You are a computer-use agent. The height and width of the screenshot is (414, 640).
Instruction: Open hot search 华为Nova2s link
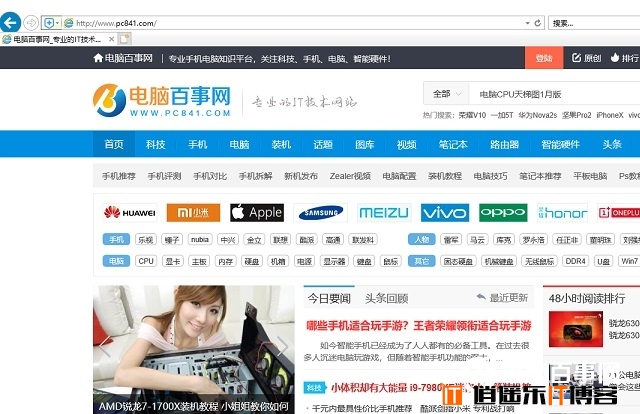[538, 116]
